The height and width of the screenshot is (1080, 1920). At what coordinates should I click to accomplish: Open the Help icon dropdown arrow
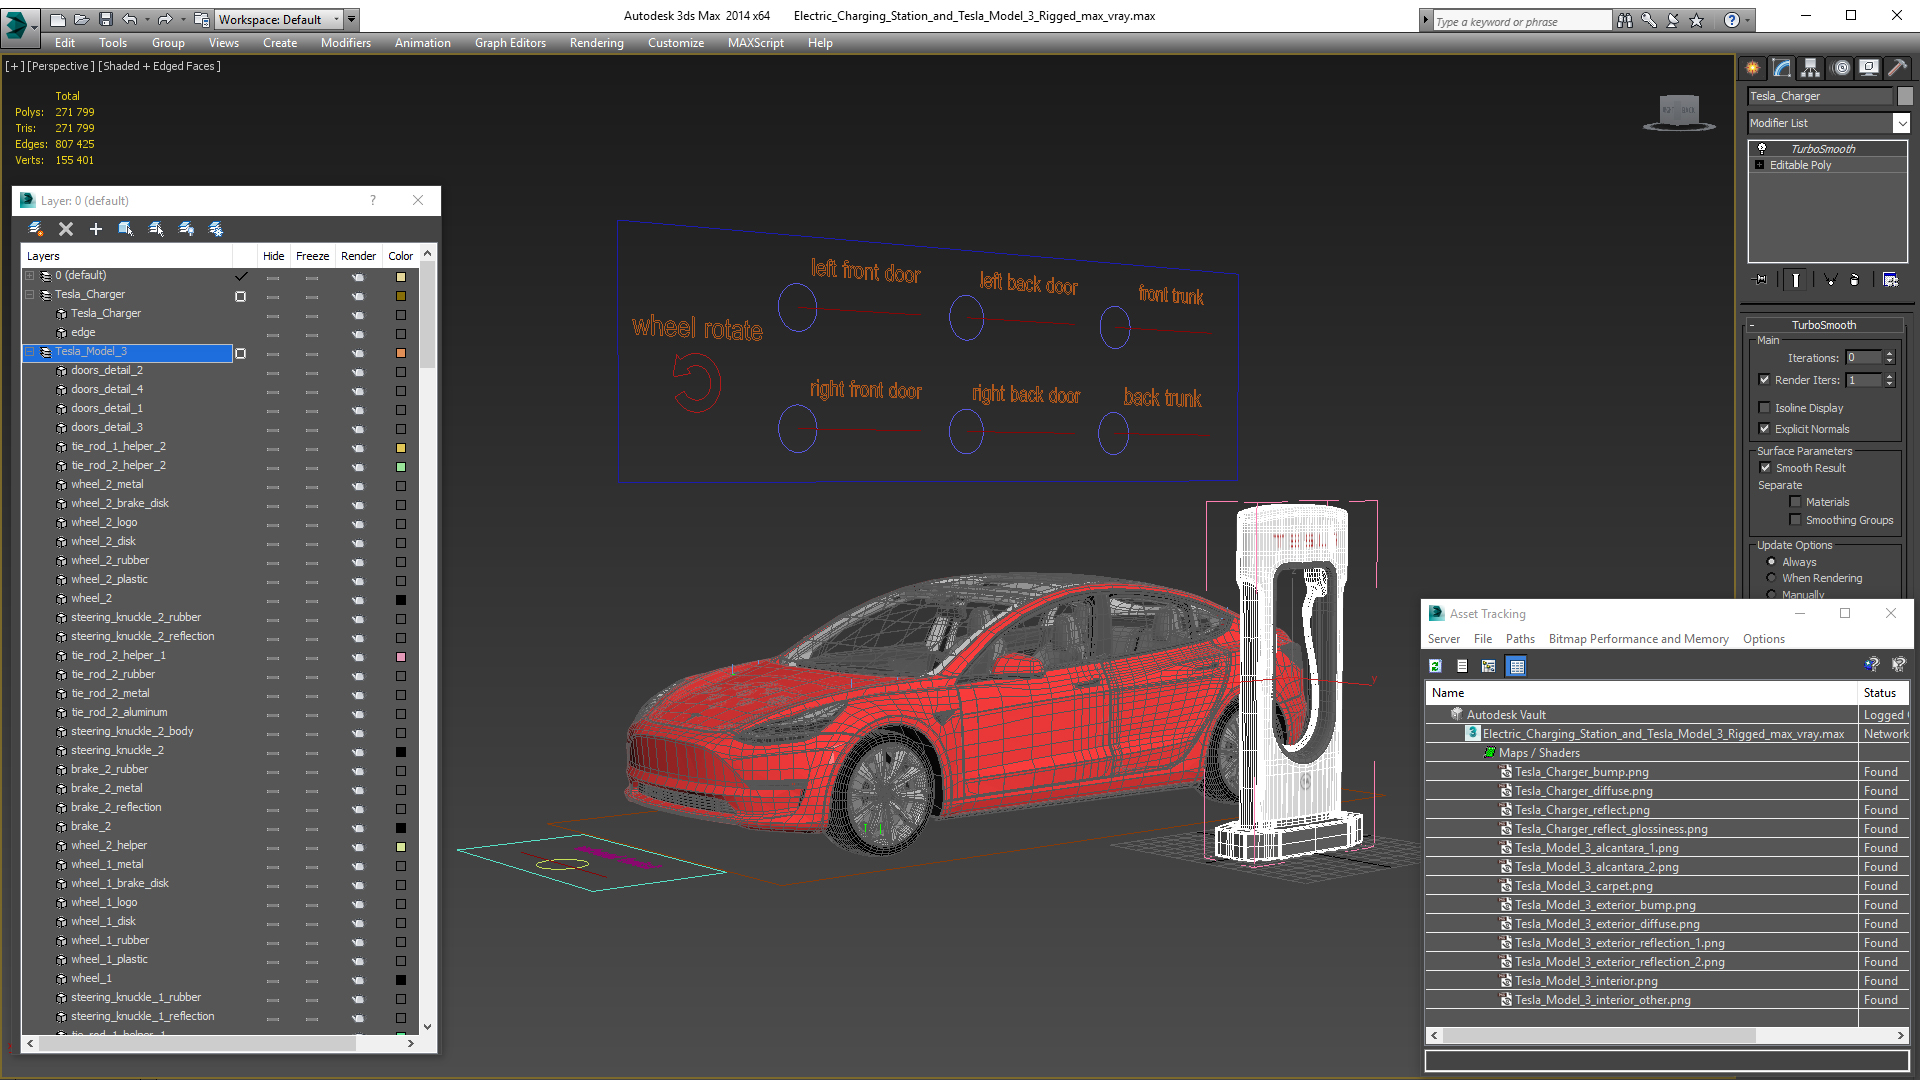tap(1748, 20)
